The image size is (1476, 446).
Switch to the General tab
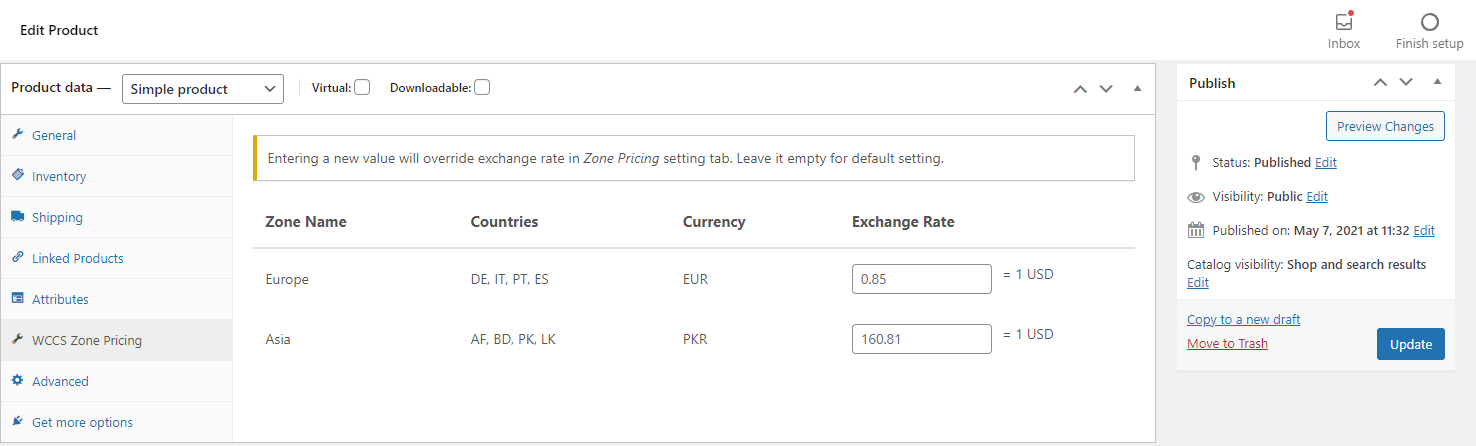tap(54, 135)
